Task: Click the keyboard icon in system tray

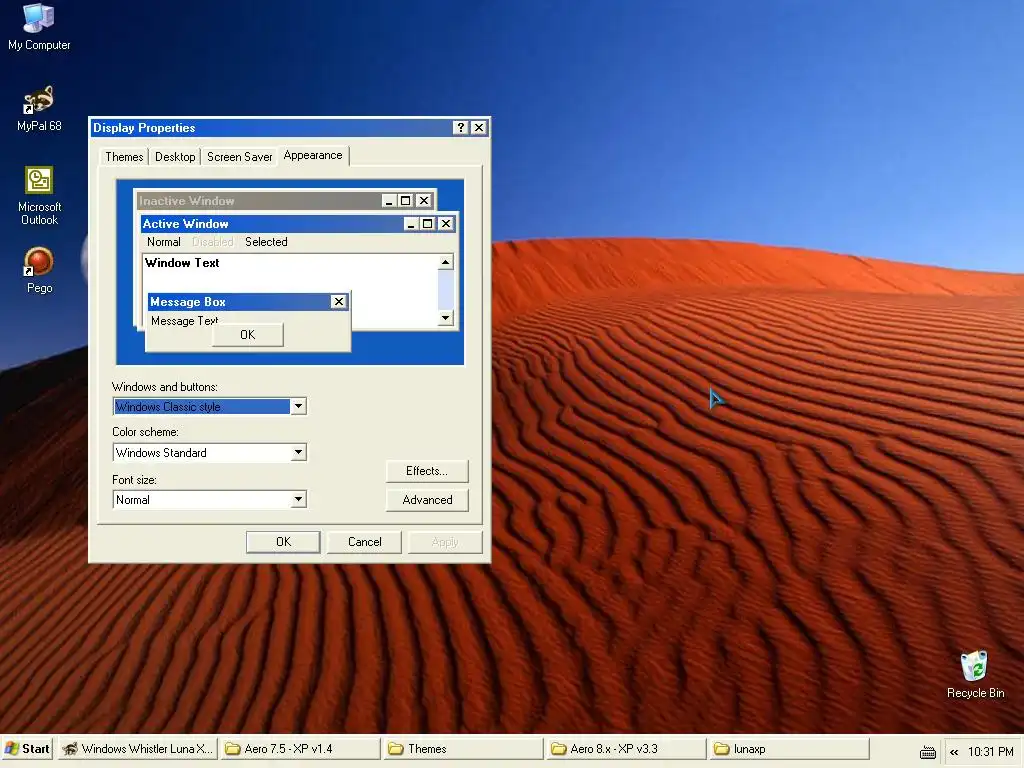Action: pyautogui.click(x=927, y=752)
